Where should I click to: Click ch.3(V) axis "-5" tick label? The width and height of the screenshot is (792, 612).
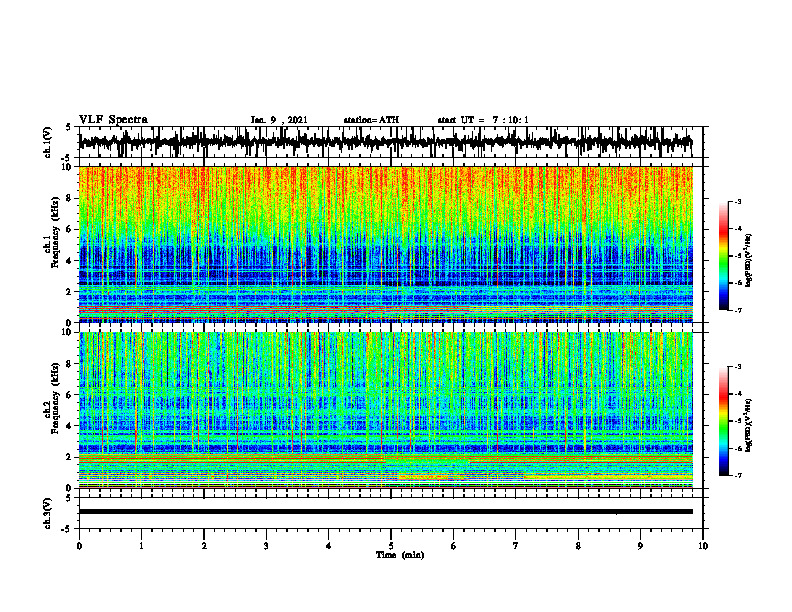pos(67,529)
